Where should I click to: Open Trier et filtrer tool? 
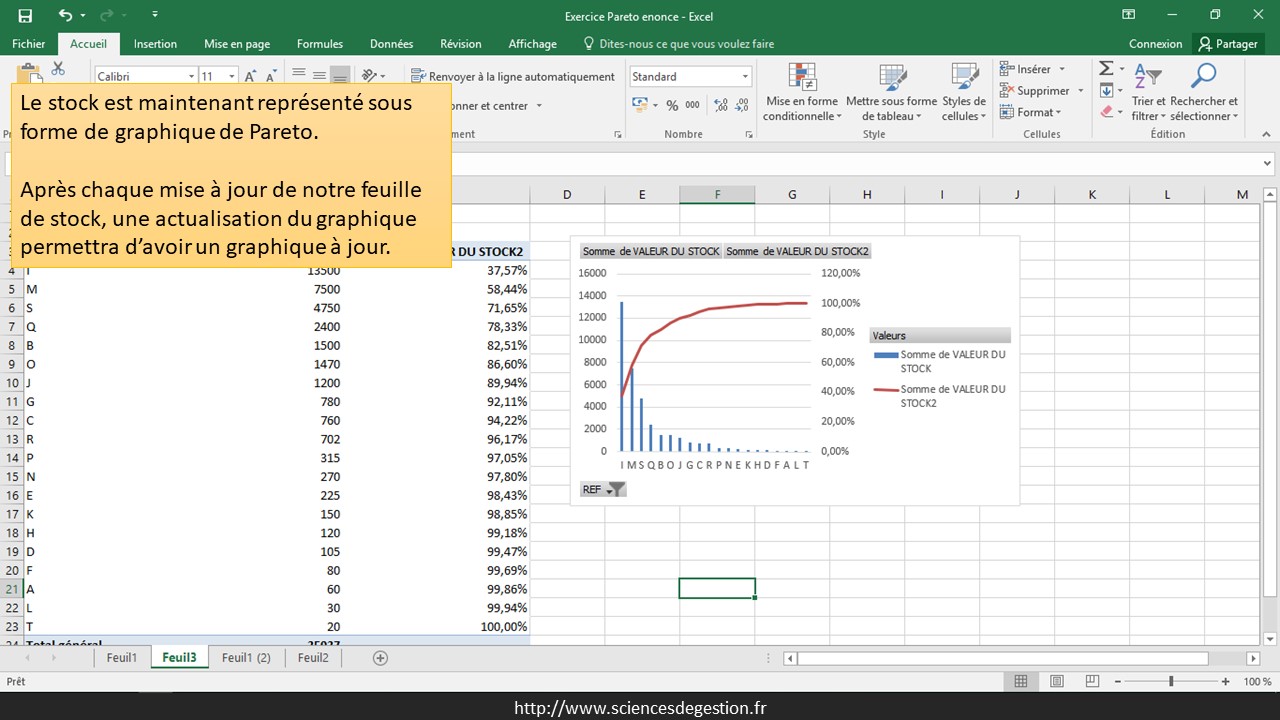click(x=1148, y=92)
